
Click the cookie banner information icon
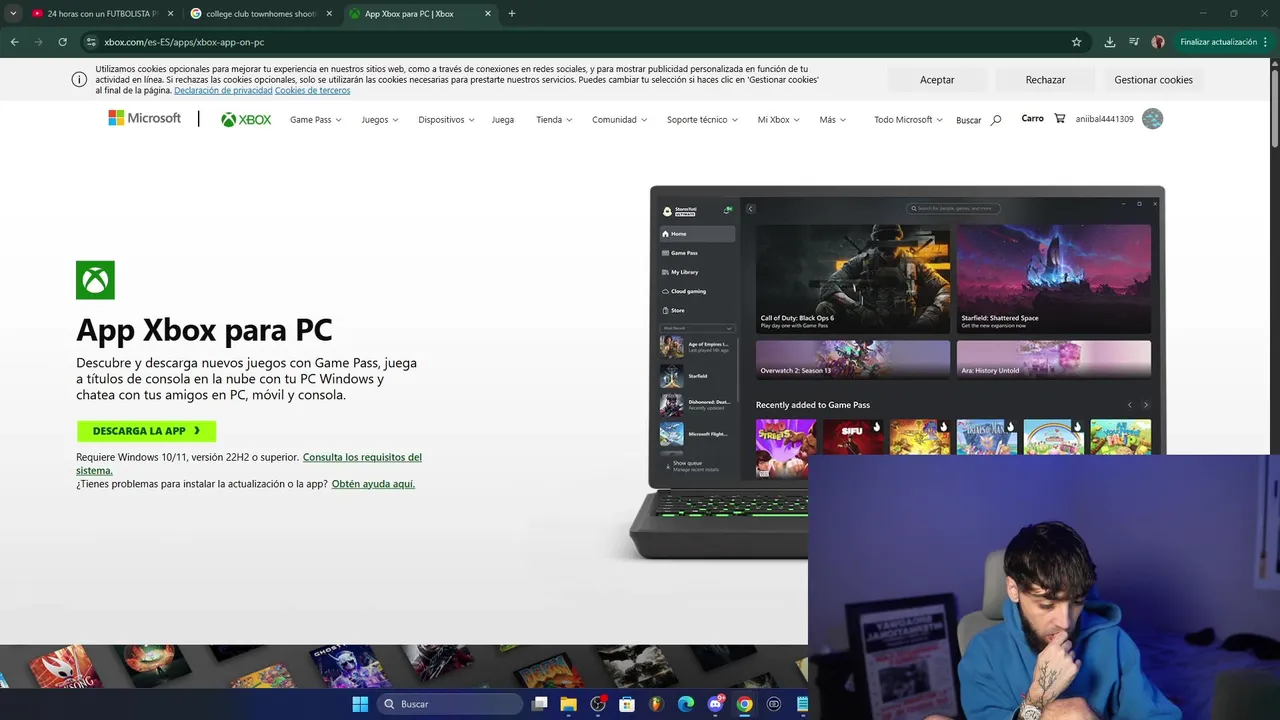click(79, 80)
